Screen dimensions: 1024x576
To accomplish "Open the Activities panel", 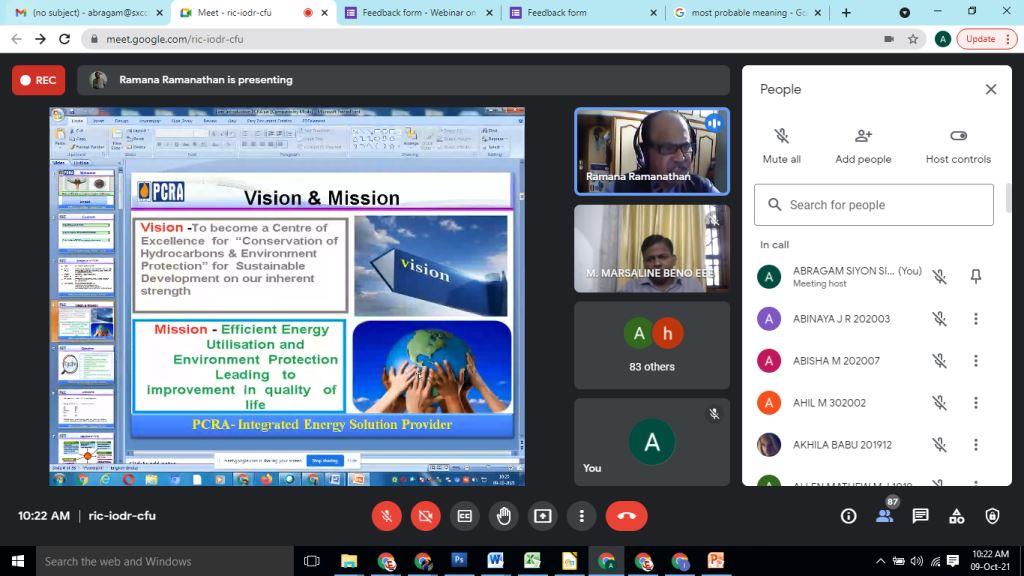I will click(x=956, y=516).
